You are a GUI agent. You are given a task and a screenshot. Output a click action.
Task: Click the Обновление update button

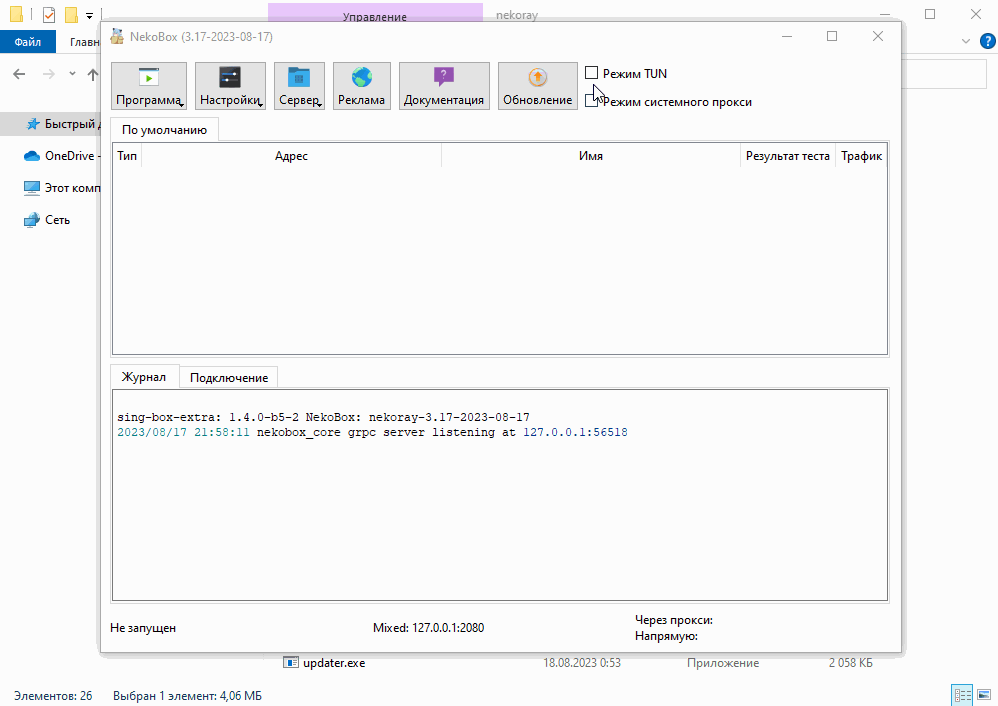pyautogui.click(x=538, y=86)
